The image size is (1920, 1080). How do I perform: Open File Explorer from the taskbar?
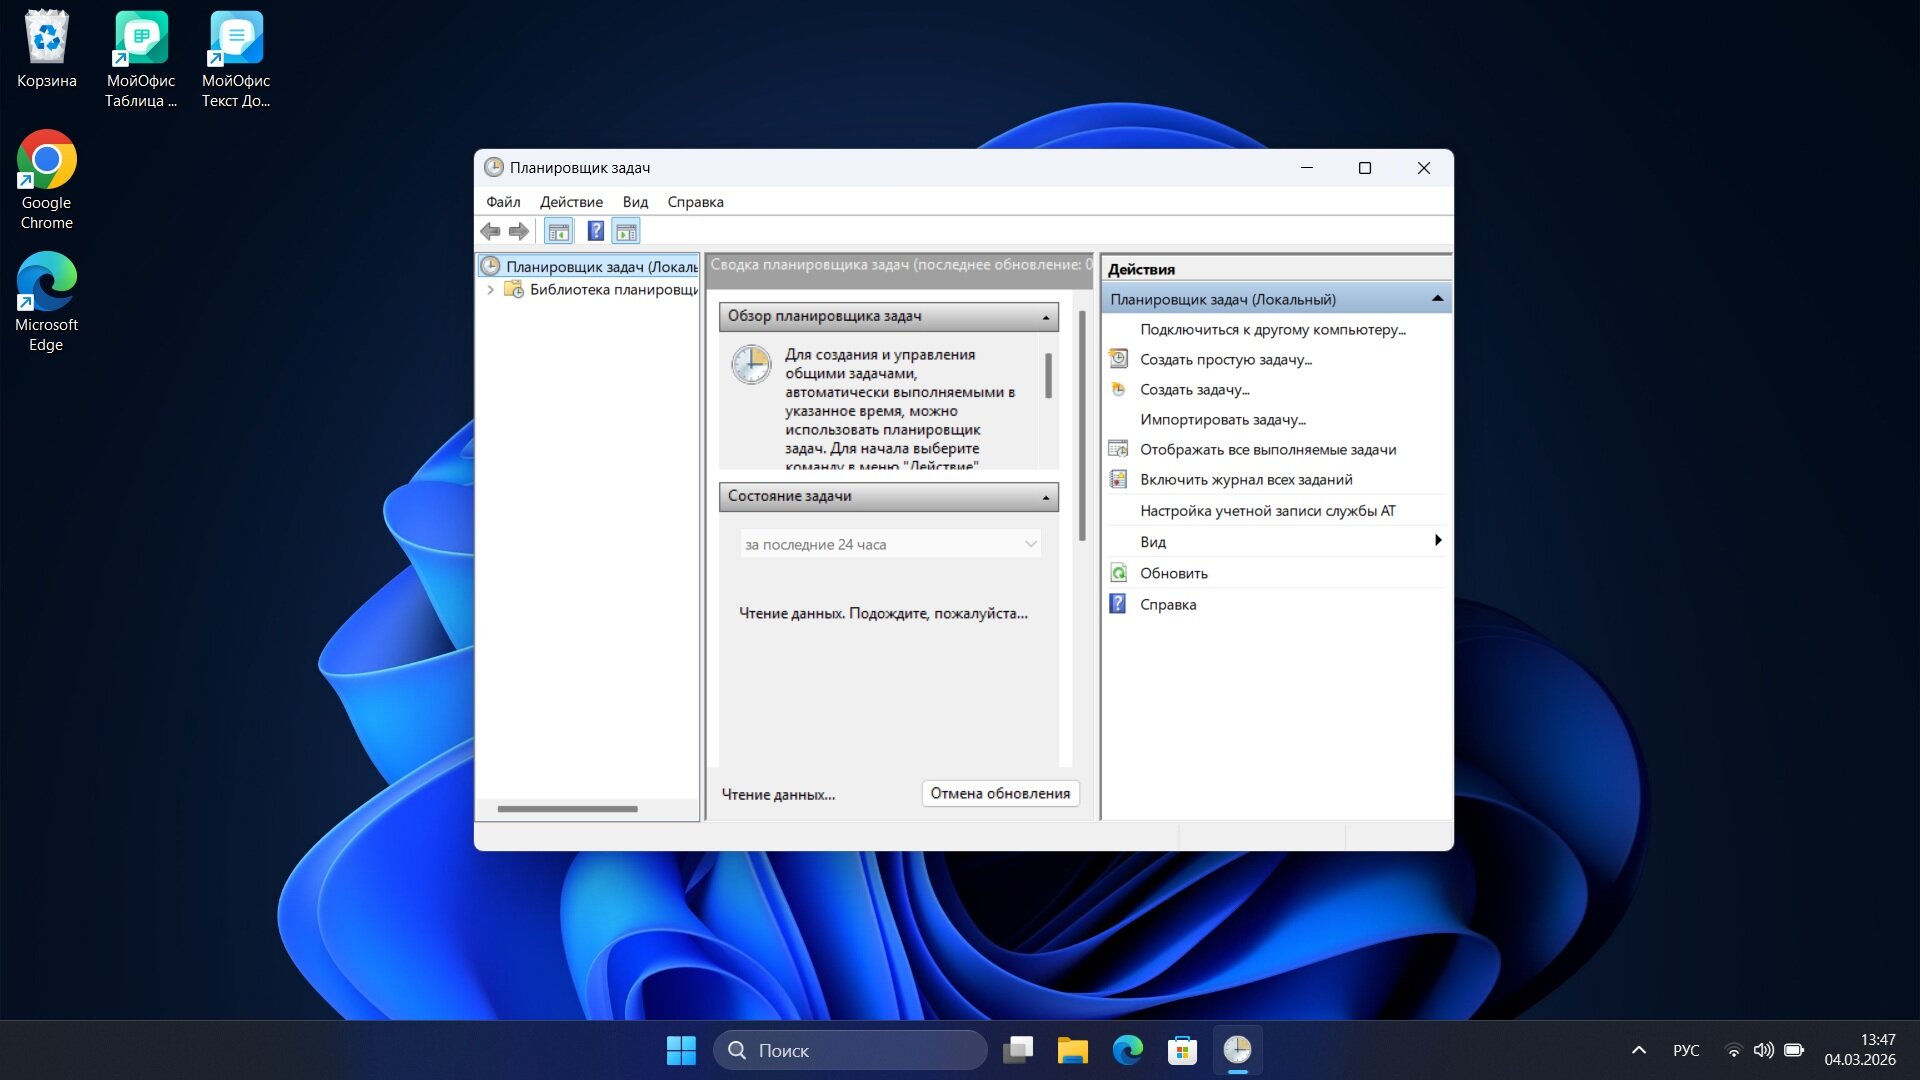[1072, 1050]
